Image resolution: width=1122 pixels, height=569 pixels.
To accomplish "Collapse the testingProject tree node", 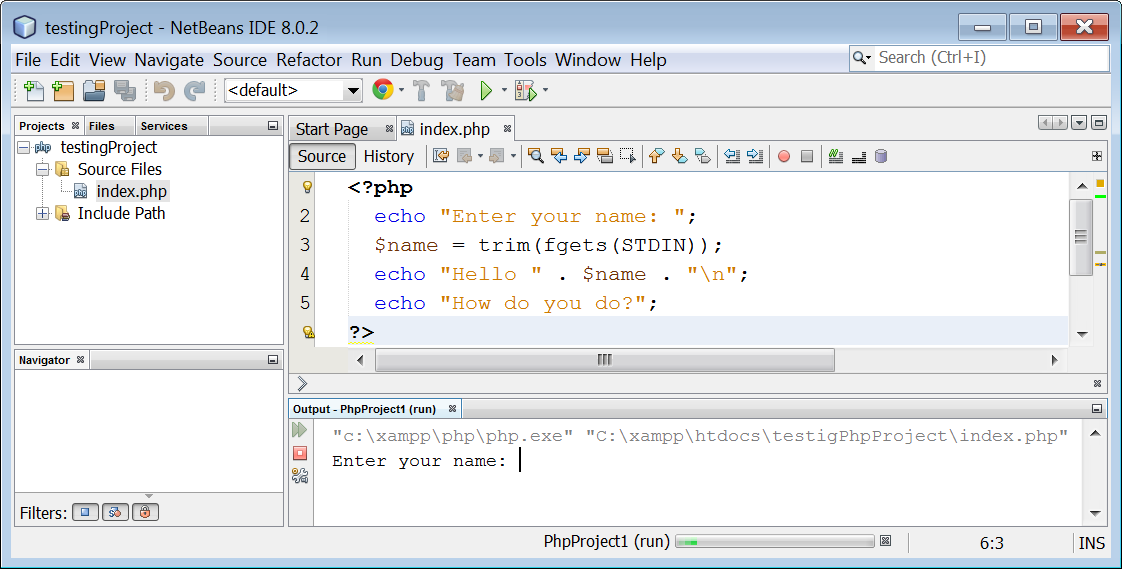I will coord(24,147).
